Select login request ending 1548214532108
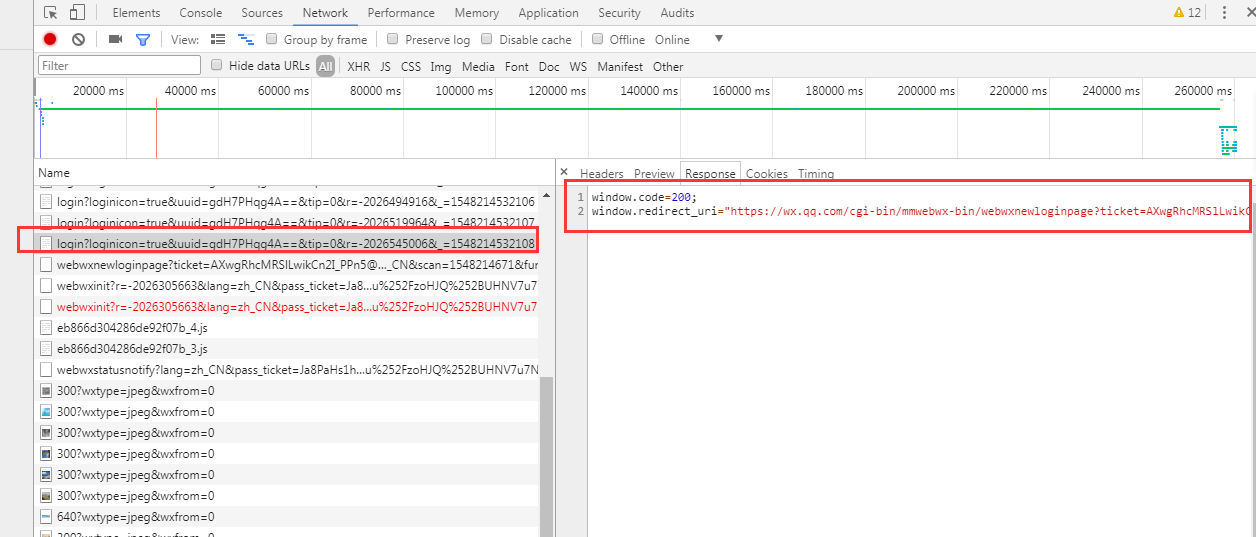The width and height of the screenshot is (1256, 537). tap(286, 243)
